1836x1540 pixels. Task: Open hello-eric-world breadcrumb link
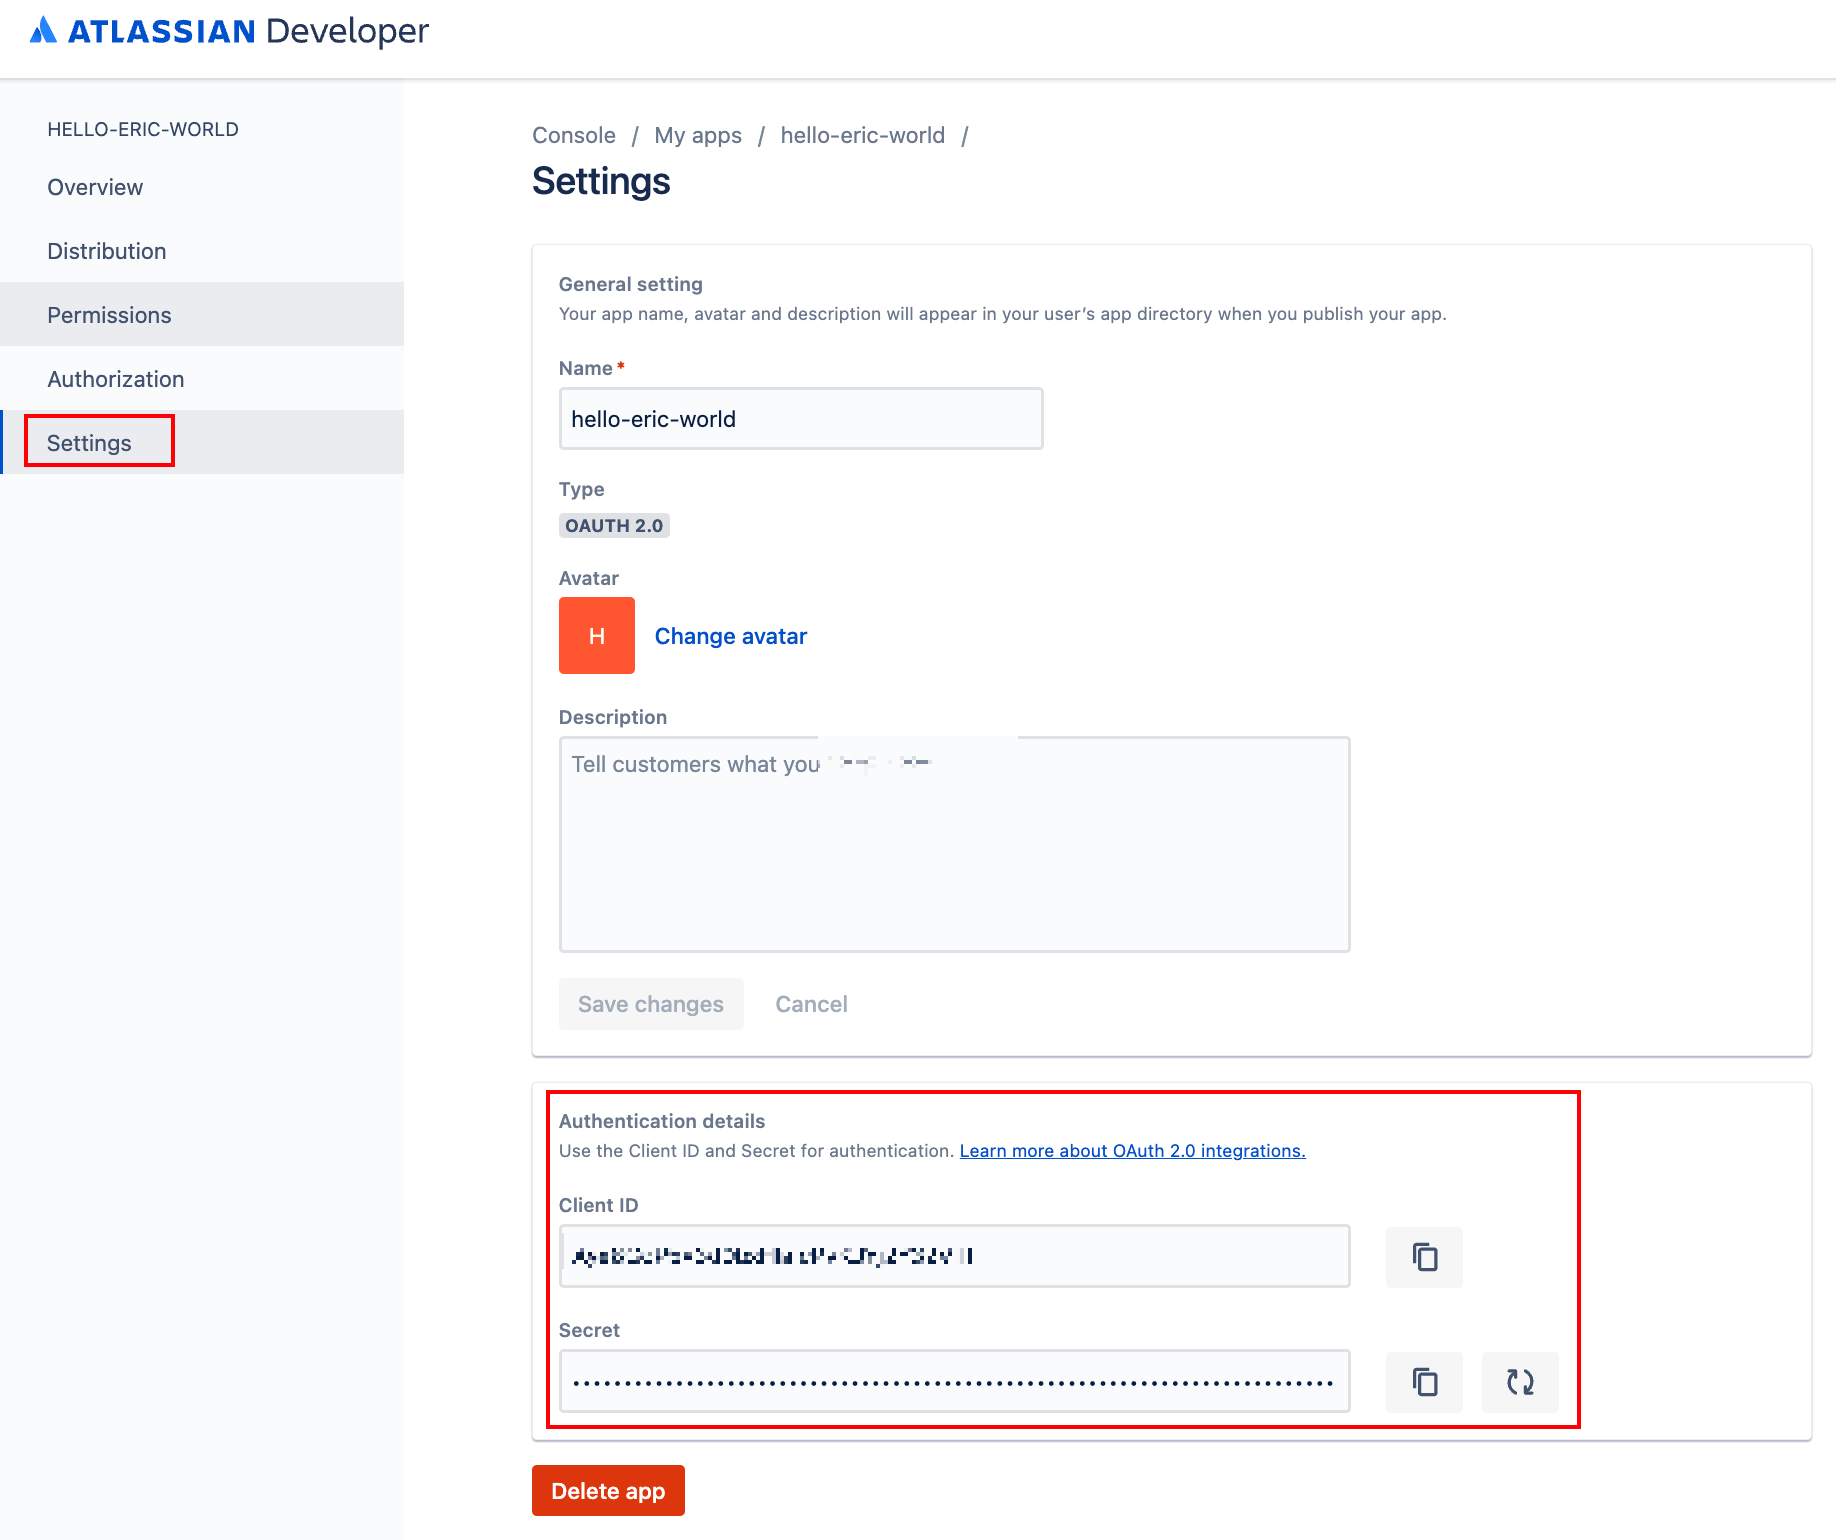[x=863, y=135]
